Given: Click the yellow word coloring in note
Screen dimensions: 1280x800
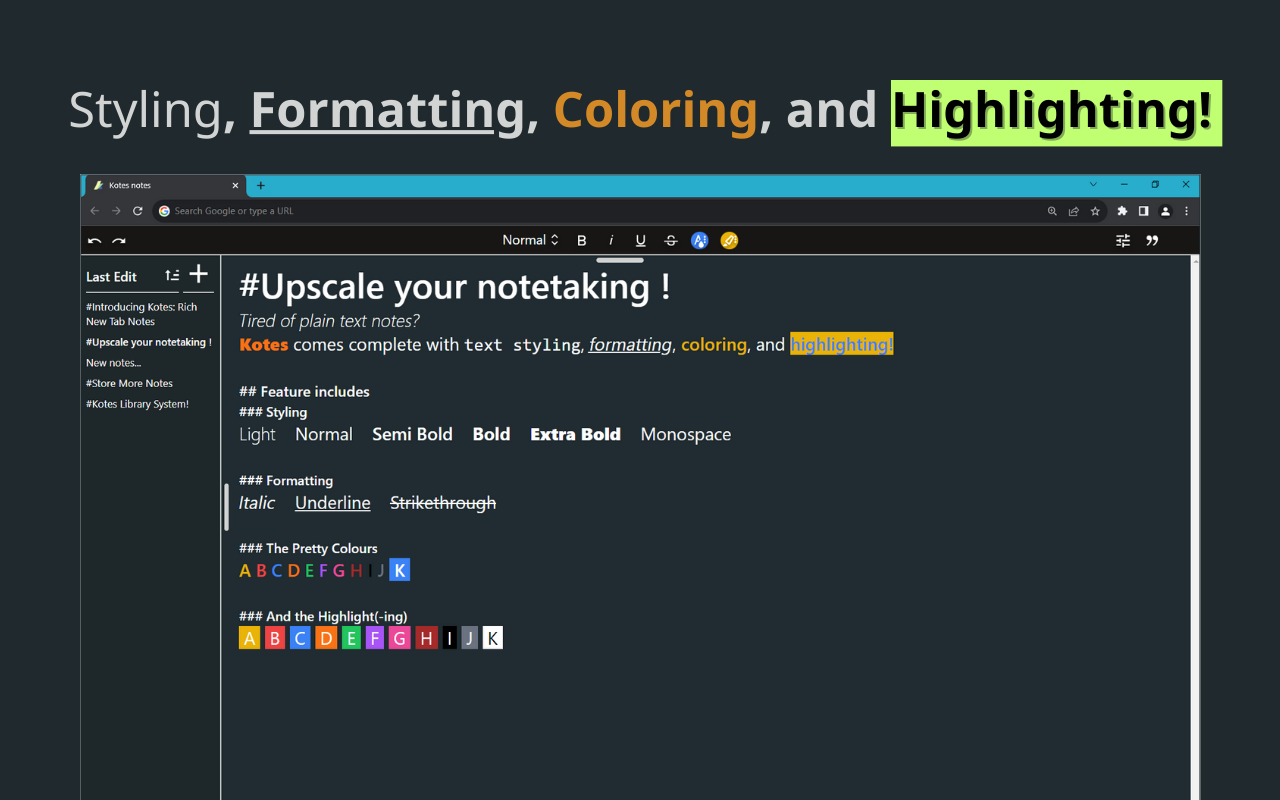Looking at the screenshot, I should coord(714,345).
